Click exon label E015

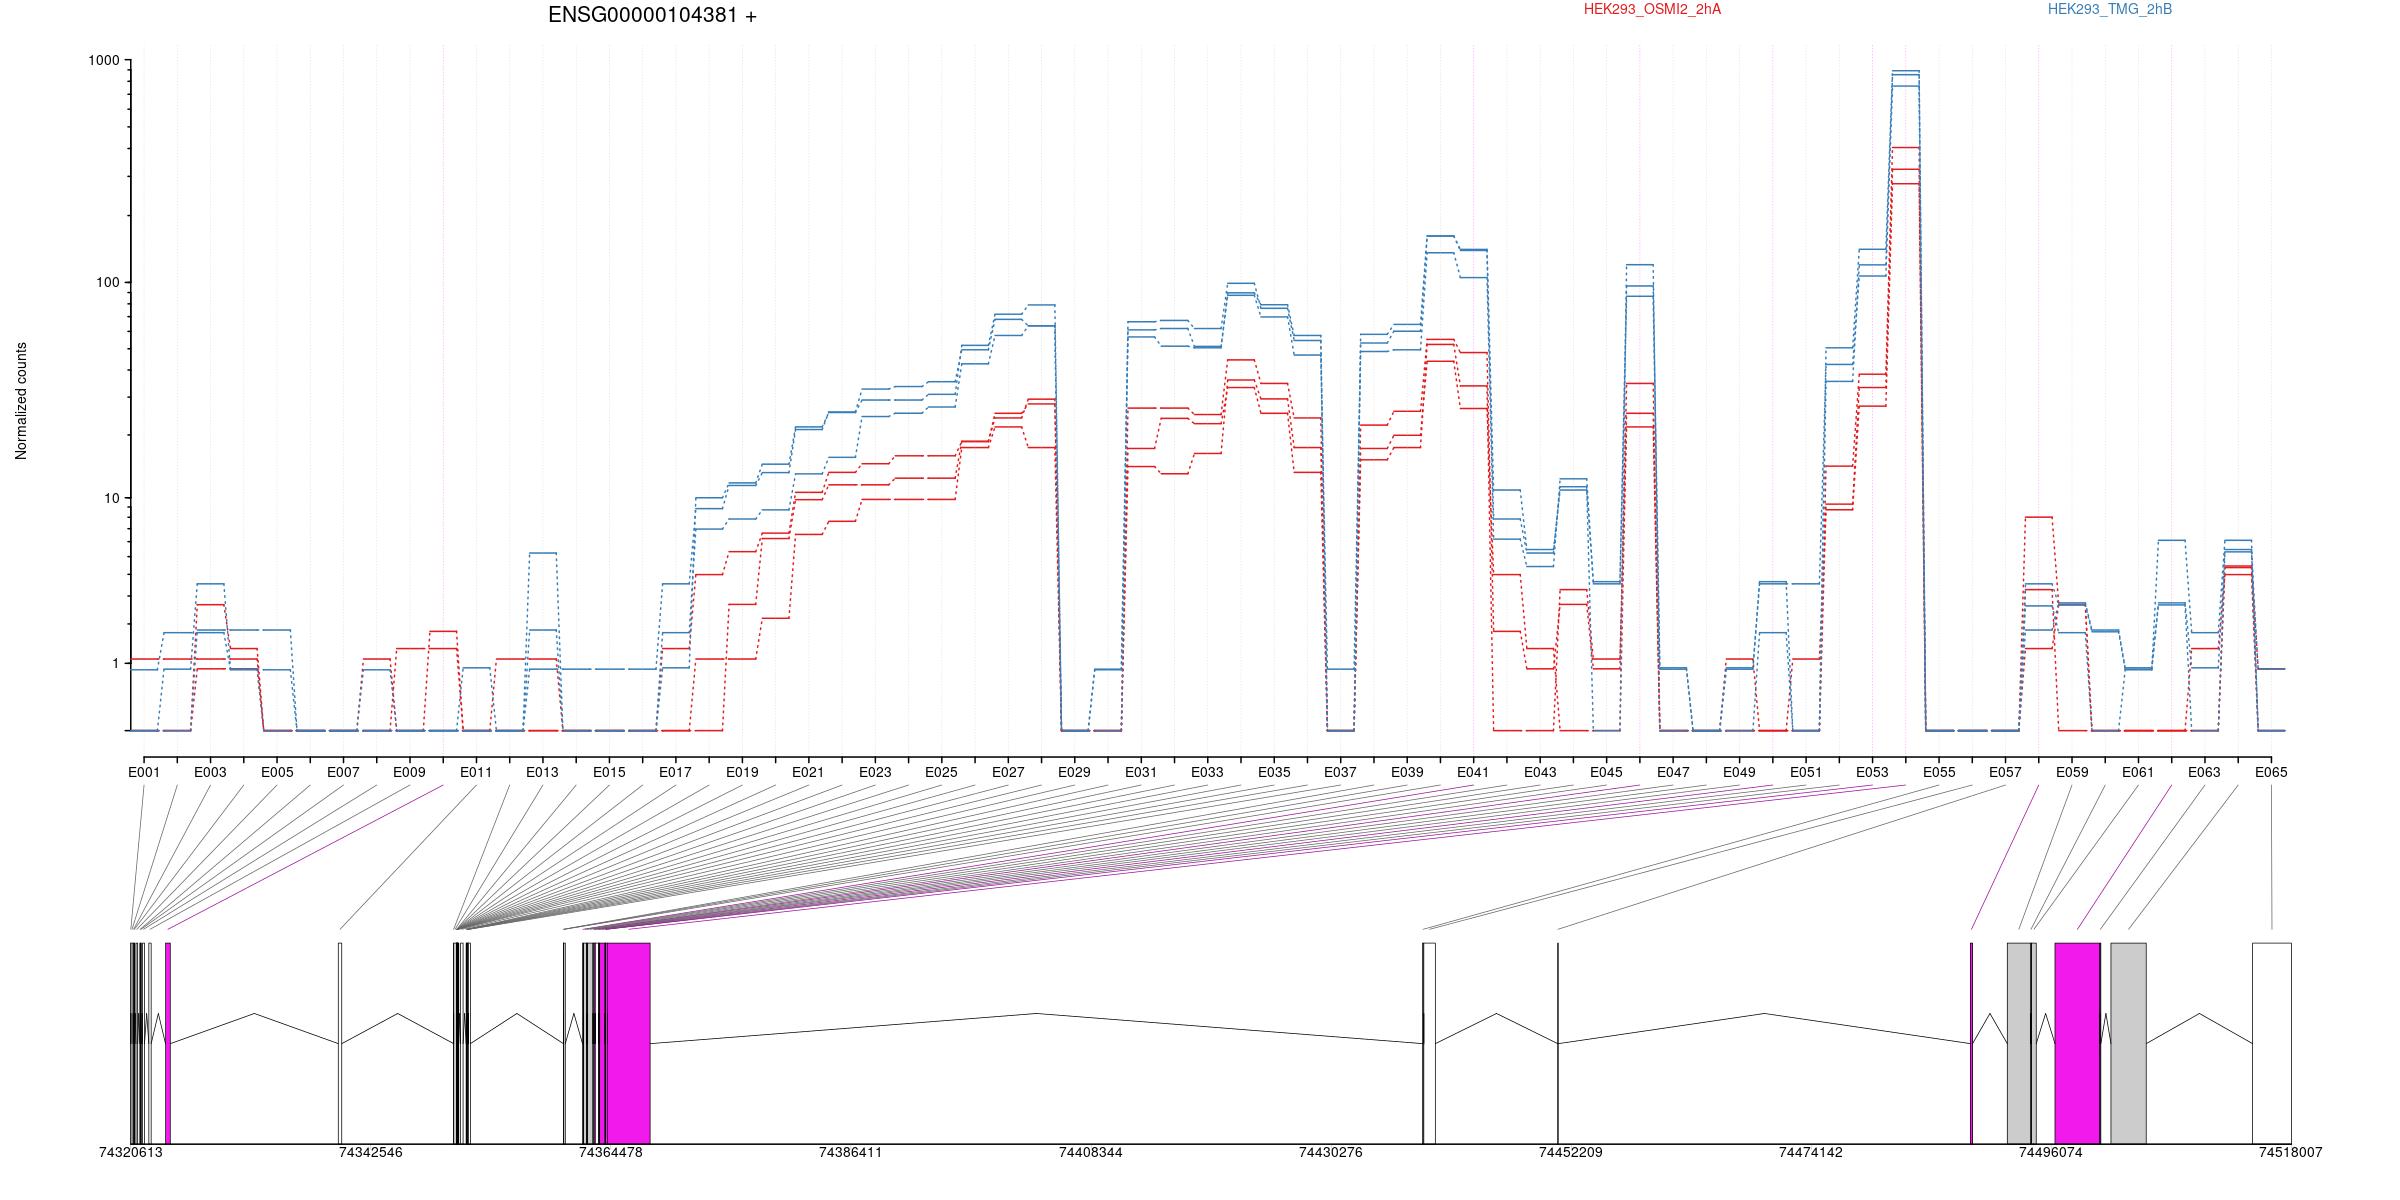click(609, 772)
